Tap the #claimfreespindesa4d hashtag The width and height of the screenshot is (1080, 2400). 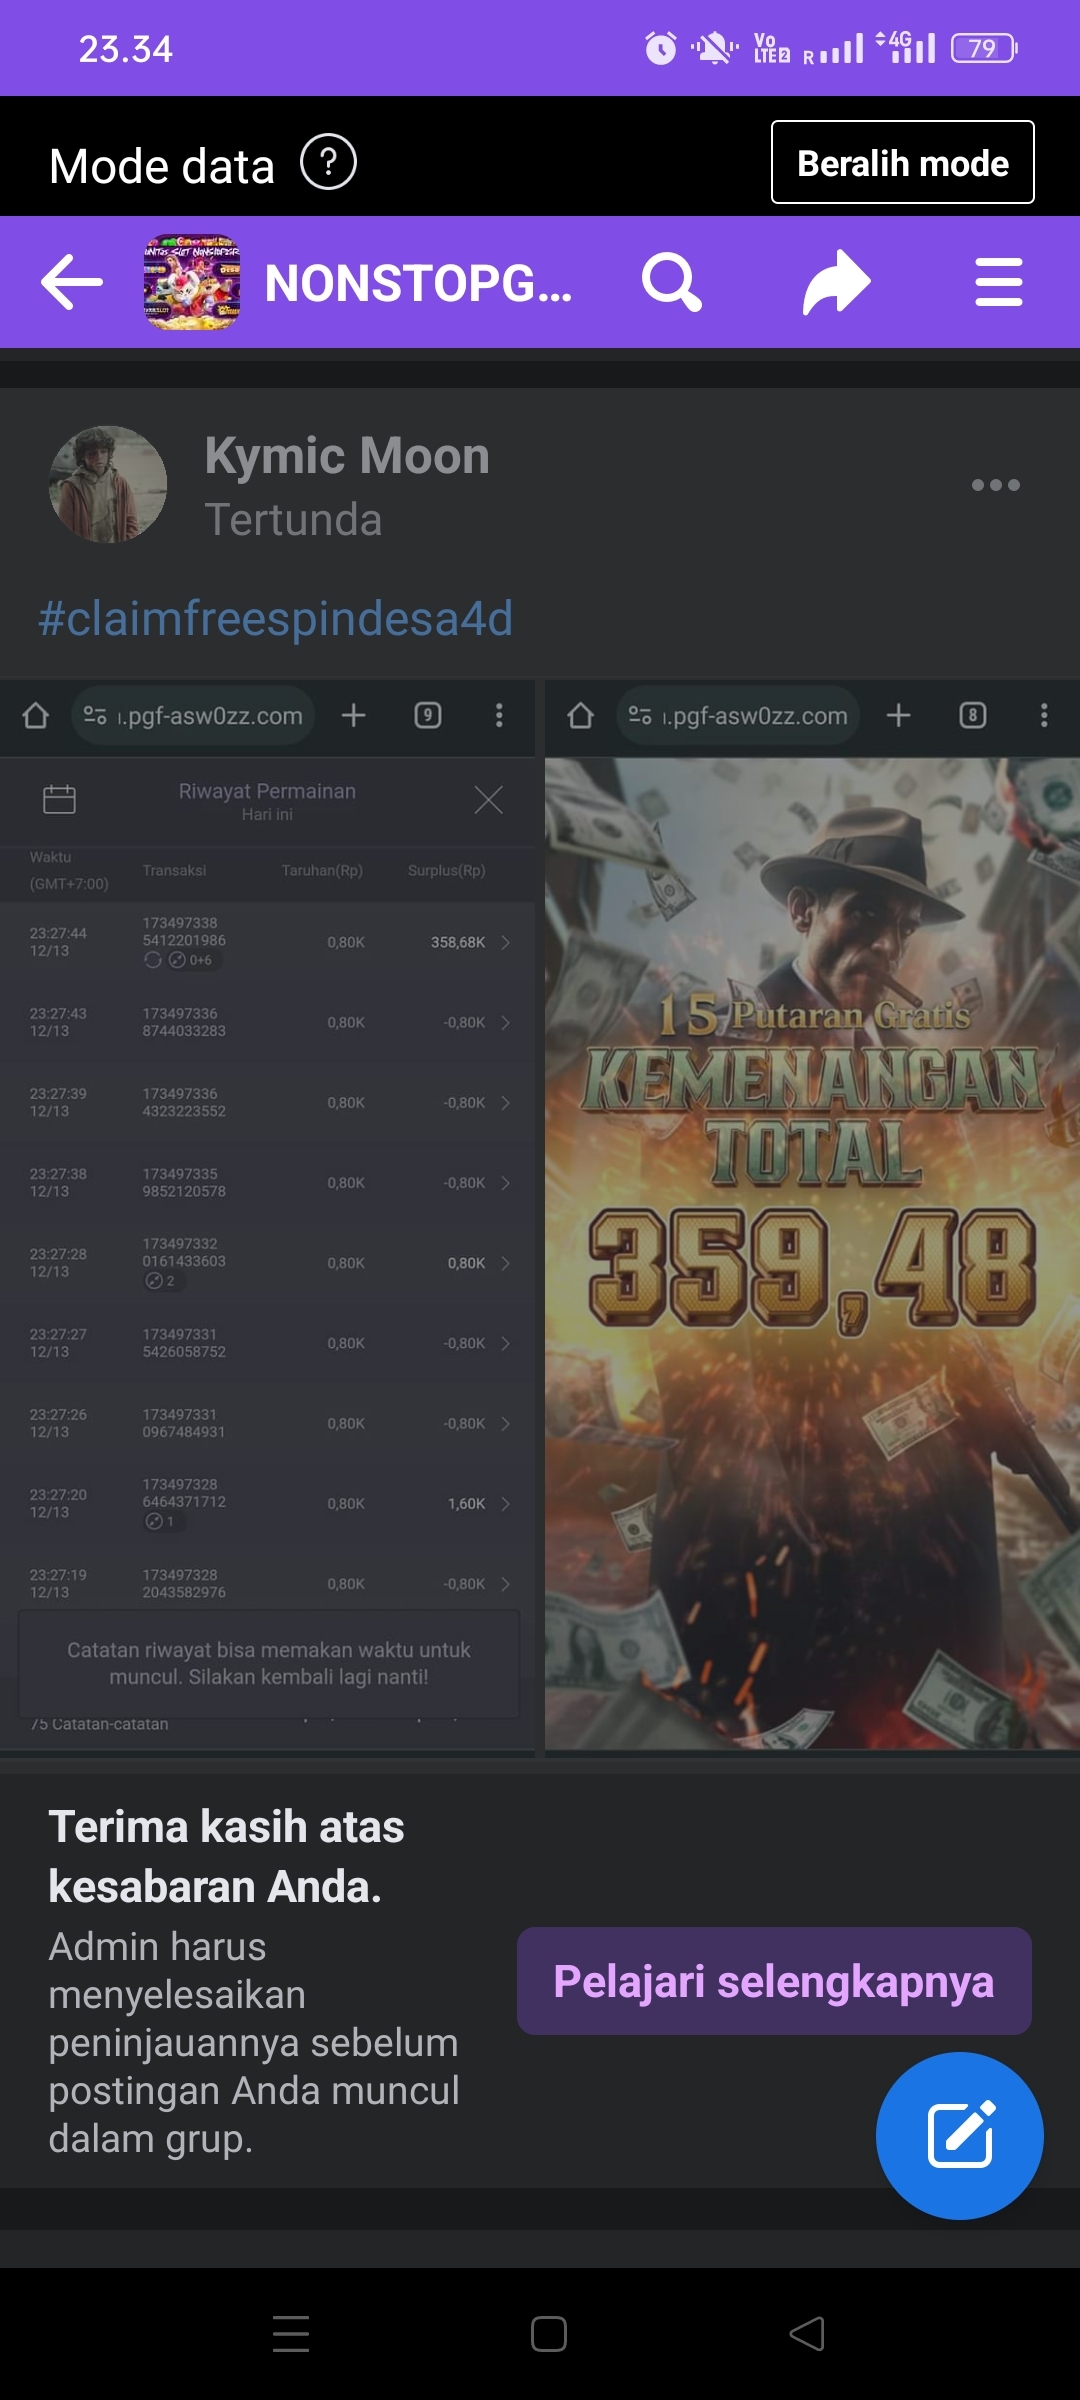click(275, 618)
